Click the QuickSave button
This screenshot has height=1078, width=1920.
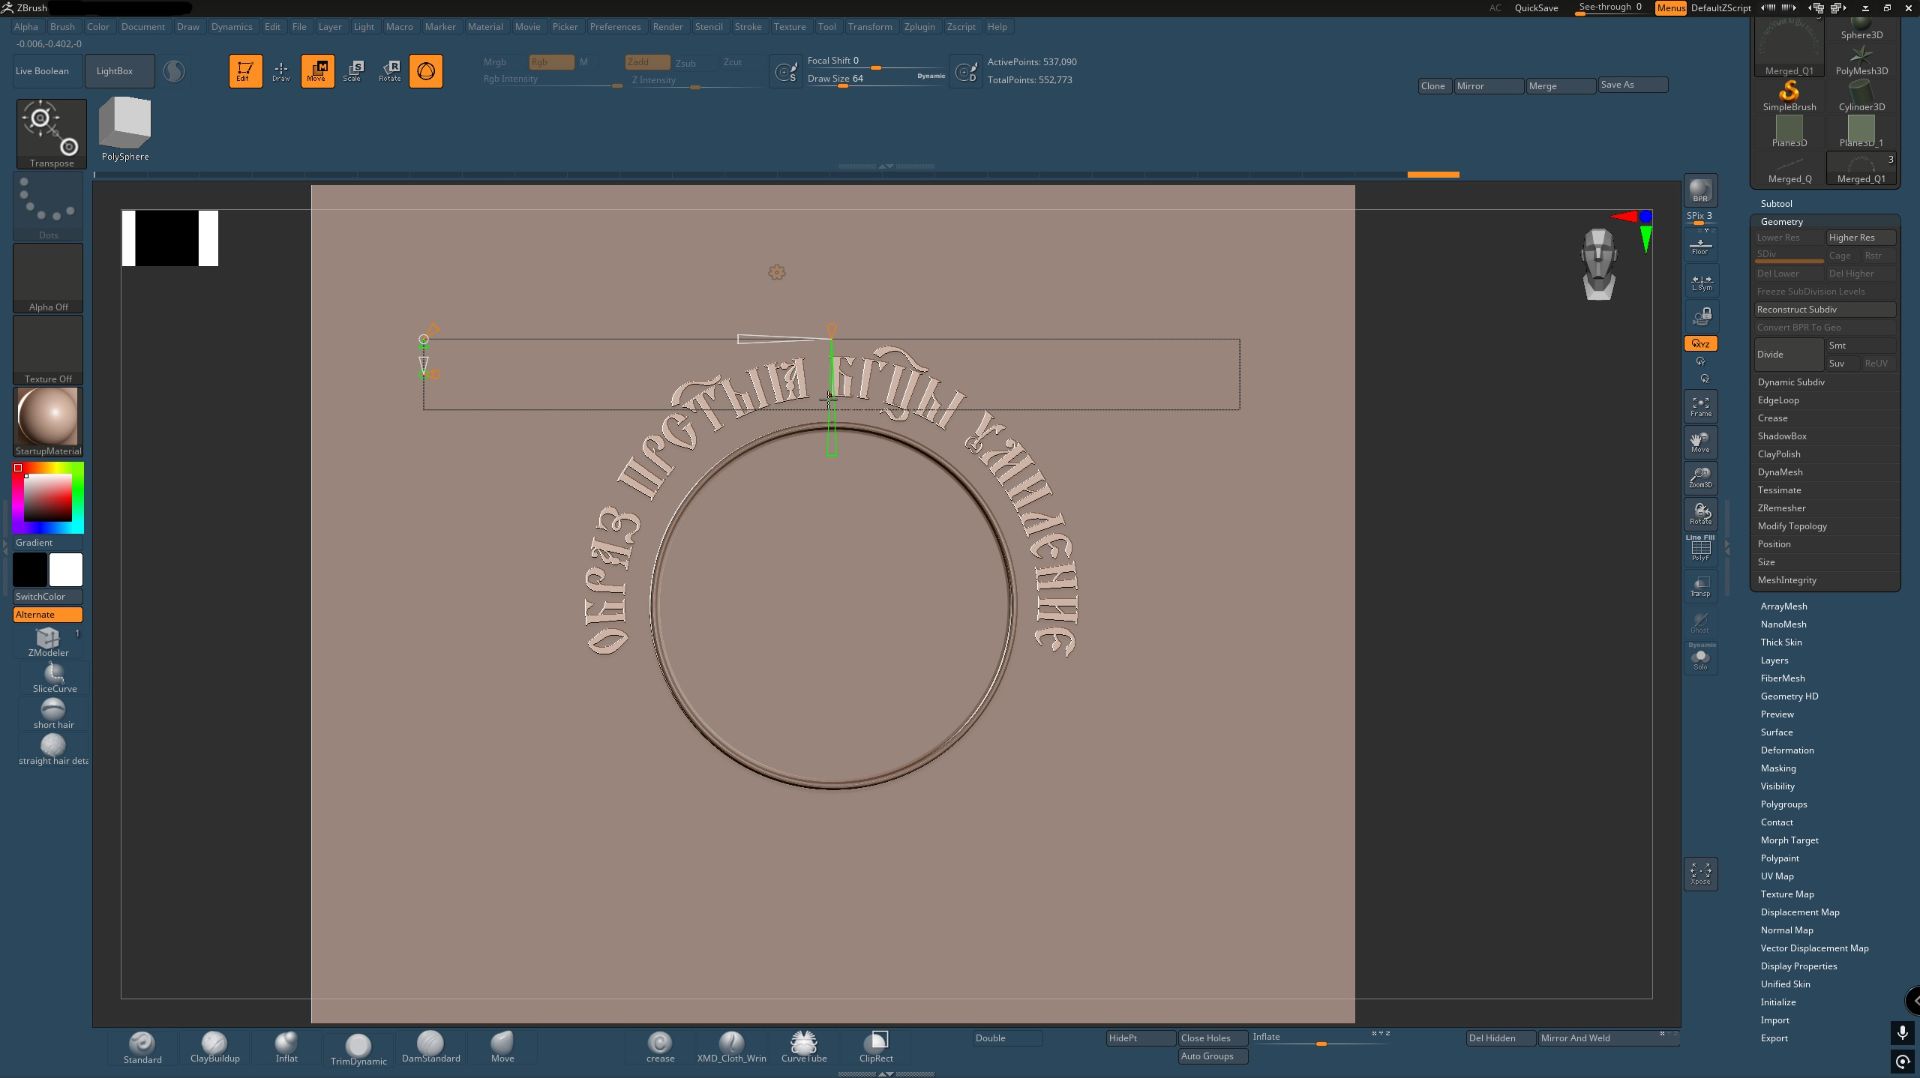[1536, 8]
